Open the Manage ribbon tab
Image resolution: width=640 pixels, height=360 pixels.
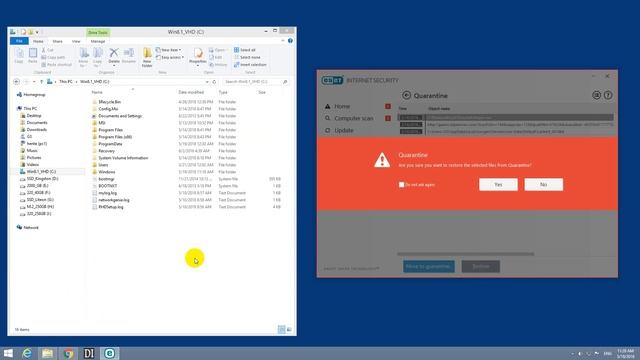coord(98,41)
